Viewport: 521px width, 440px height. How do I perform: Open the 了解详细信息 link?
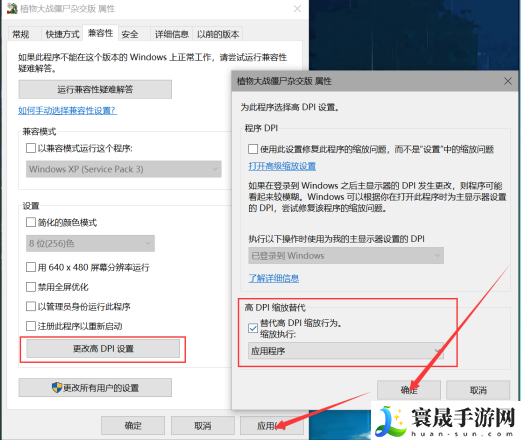(274, 278)
